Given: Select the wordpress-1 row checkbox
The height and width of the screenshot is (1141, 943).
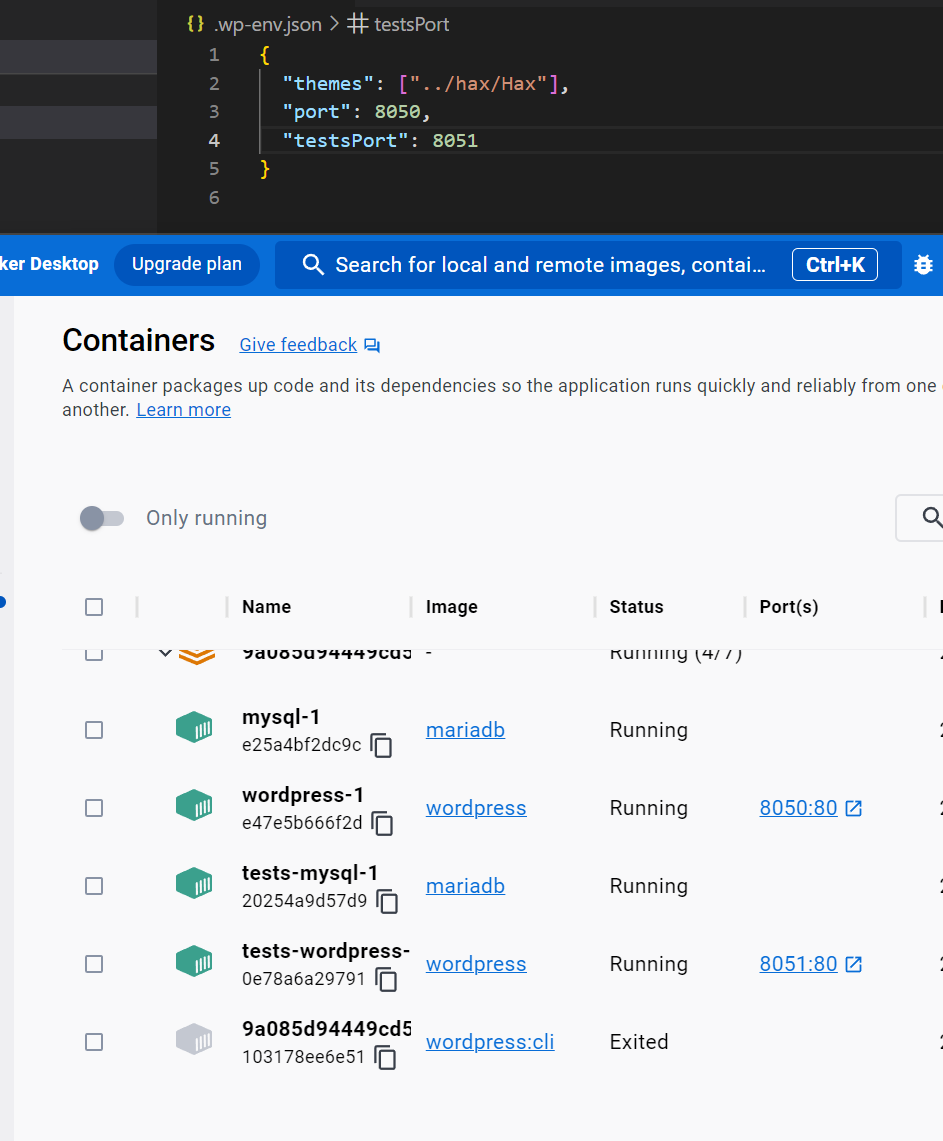Looking at the screenshot, I should [94, 808].
